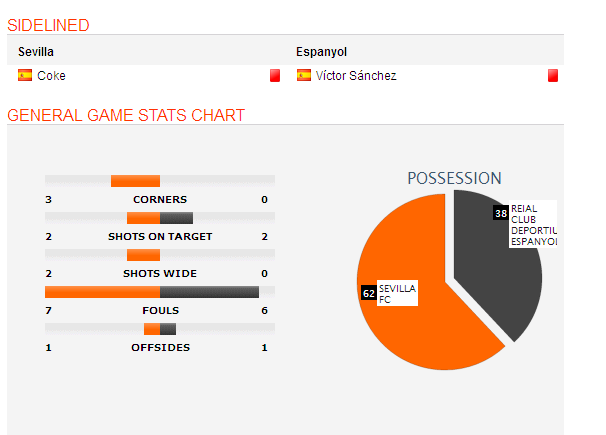606x435 pixels.
Task: Select the Espanyol team header
Action: [322, 51]
